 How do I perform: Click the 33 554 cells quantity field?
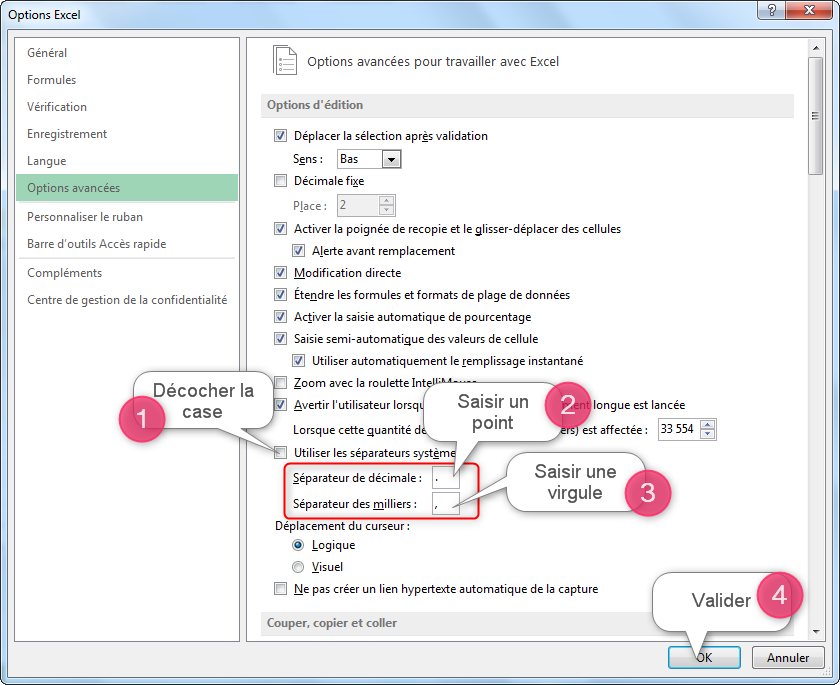(679, 429)
